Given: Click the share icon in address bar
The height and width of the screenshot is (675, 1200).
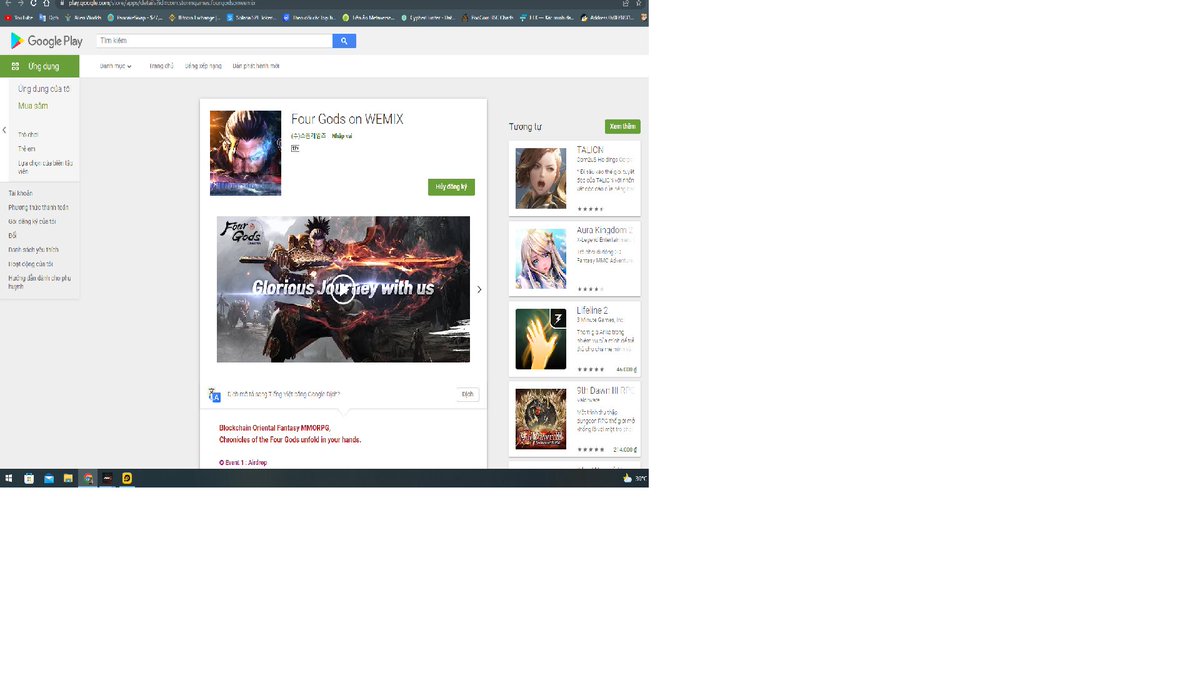Looking at the screenshot, I should [x=626, y=4].
